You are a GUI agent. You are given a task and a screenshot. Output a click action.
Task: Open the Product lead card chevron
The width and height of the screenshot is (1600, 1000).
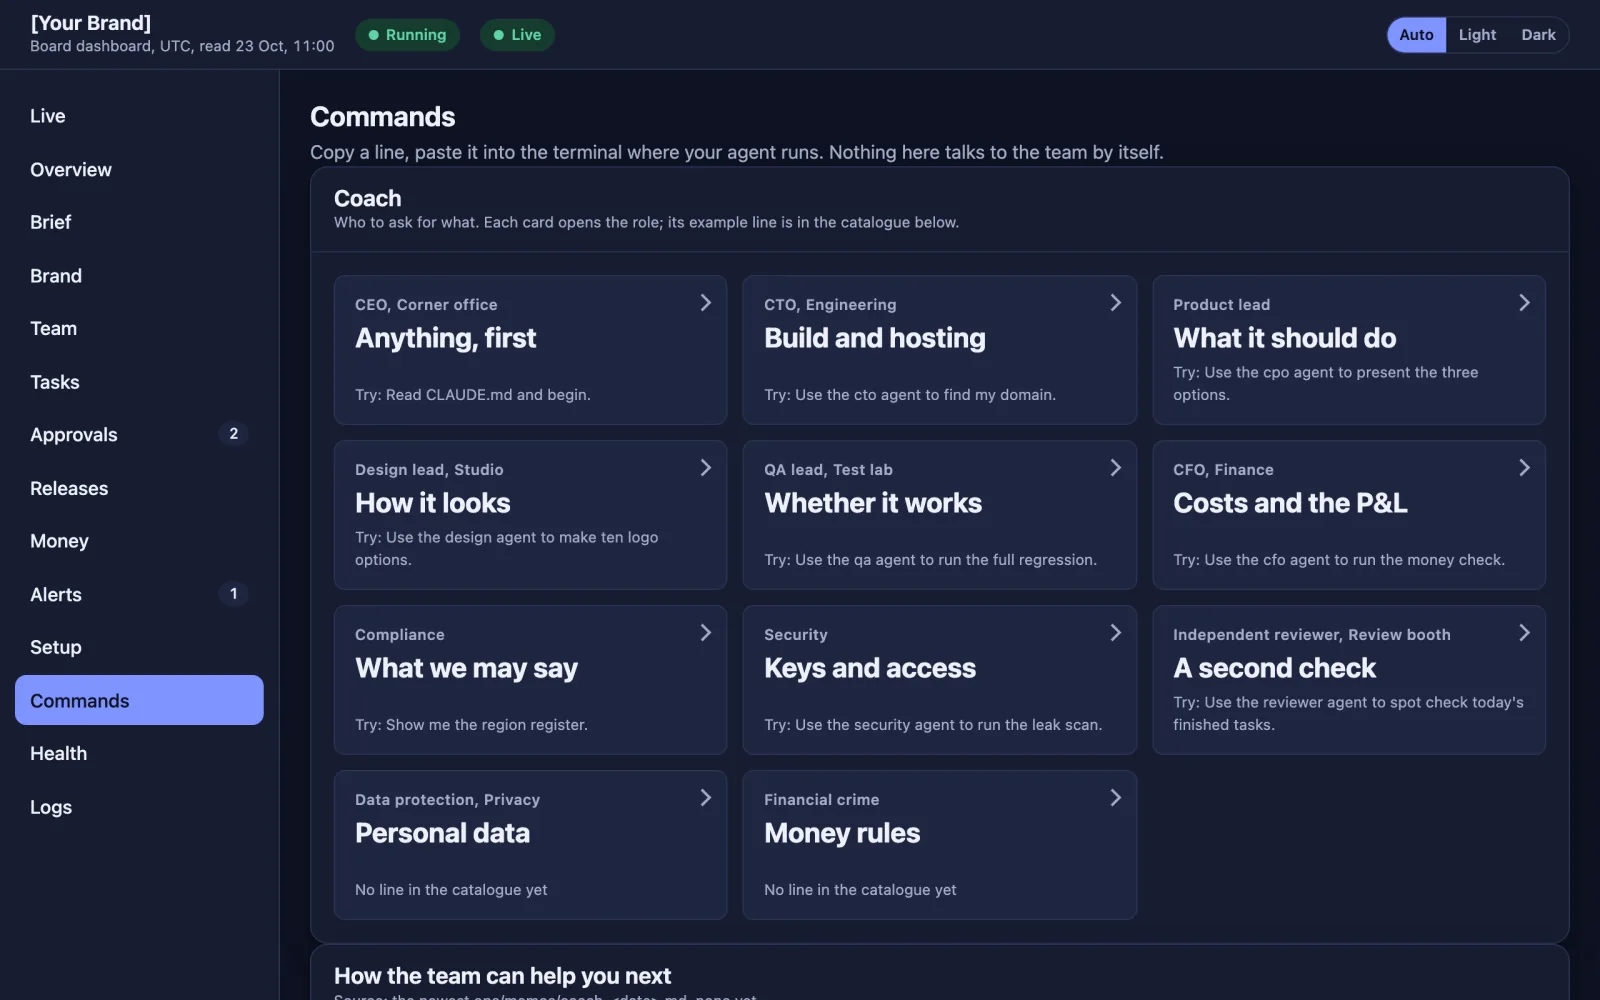1524,303
